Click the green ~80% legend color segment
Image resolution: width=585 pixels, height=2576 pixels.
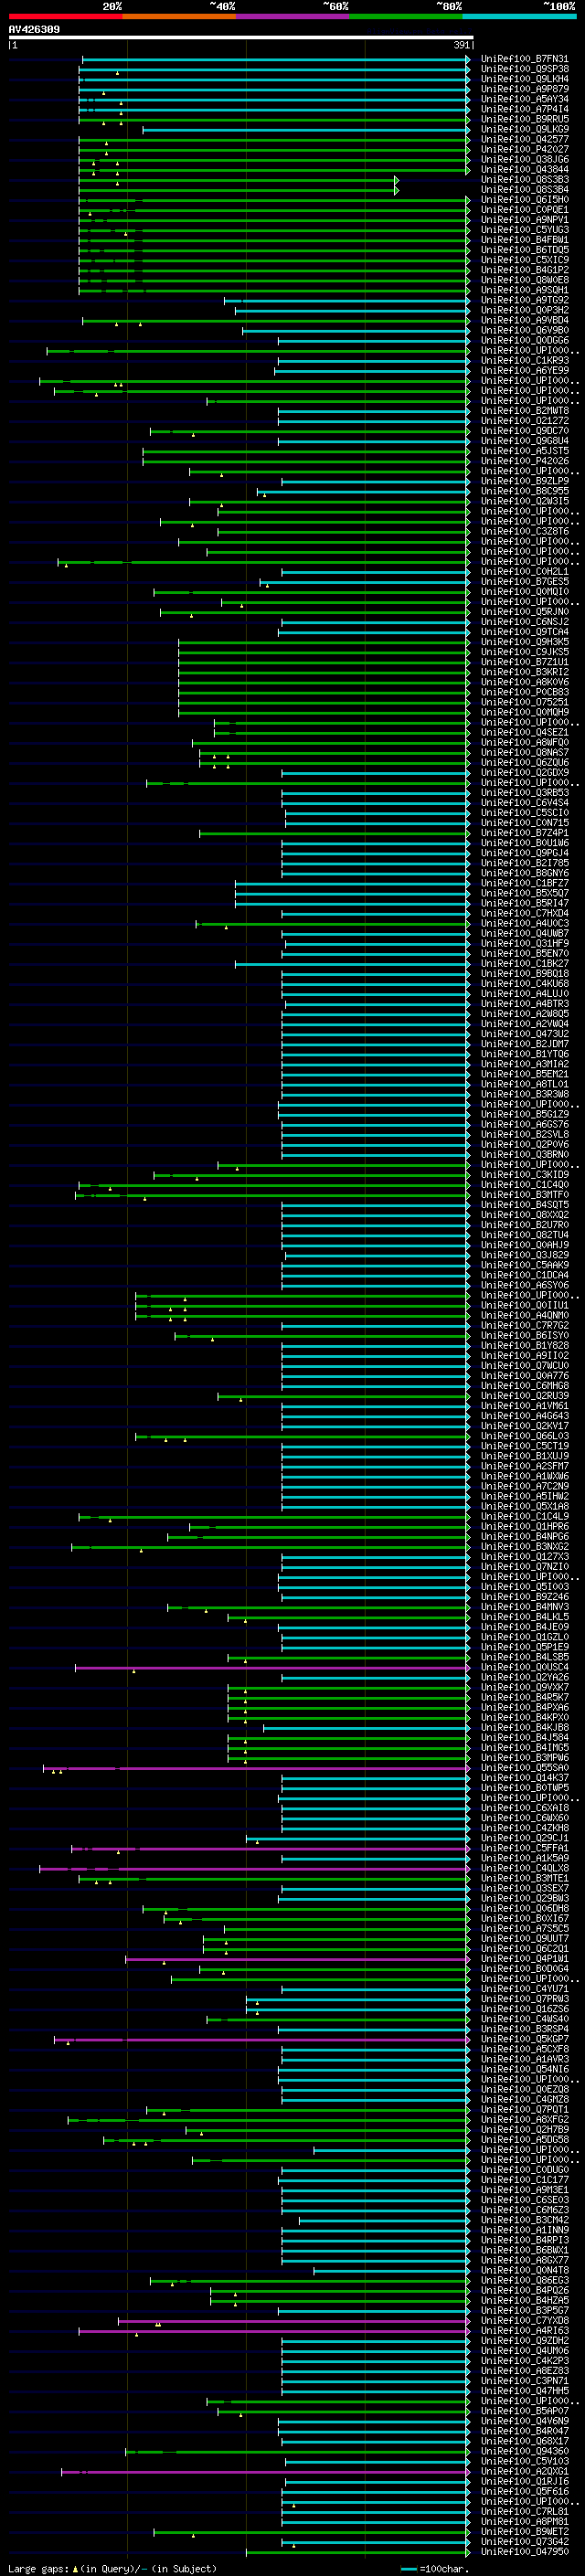[406, 16]
